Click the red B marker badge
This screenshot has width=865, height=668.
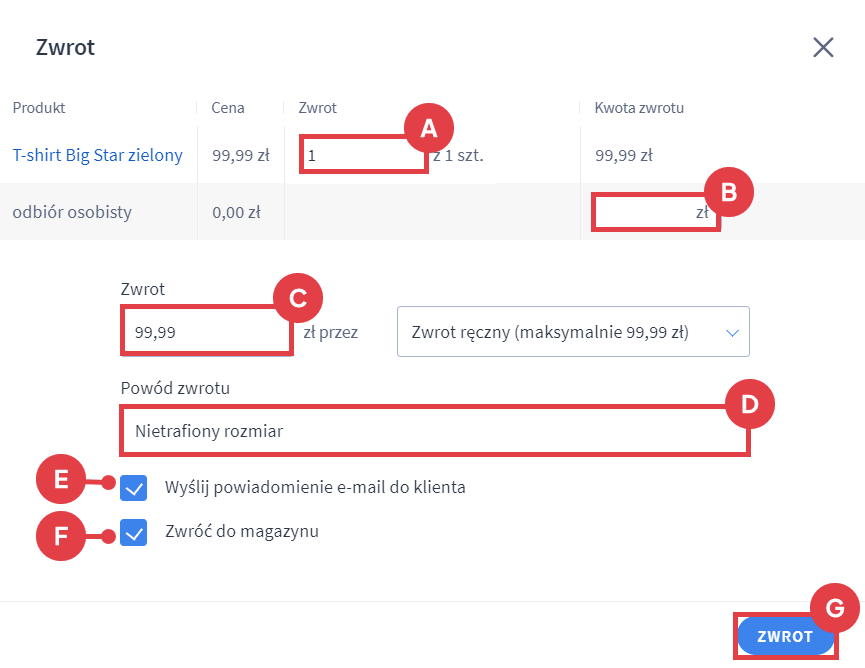pyautogui.click(x=729, y=194)
